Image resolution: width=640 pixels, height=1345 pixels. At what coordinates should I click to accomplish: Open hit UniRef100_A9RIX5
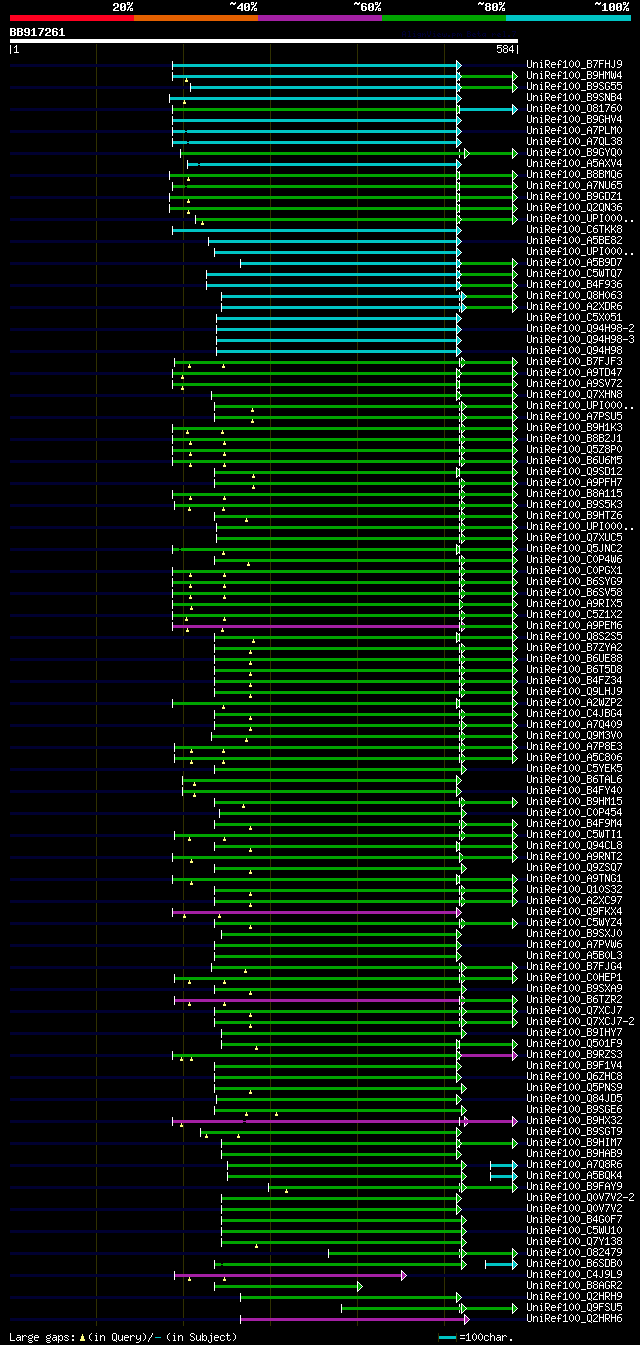click(574, 603)
